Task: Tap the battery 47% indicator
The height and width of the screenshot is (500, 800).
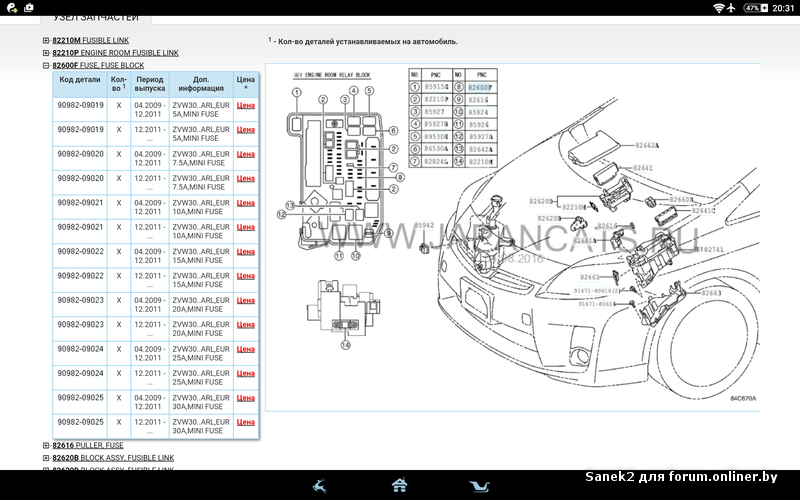Action: [756, 8]
